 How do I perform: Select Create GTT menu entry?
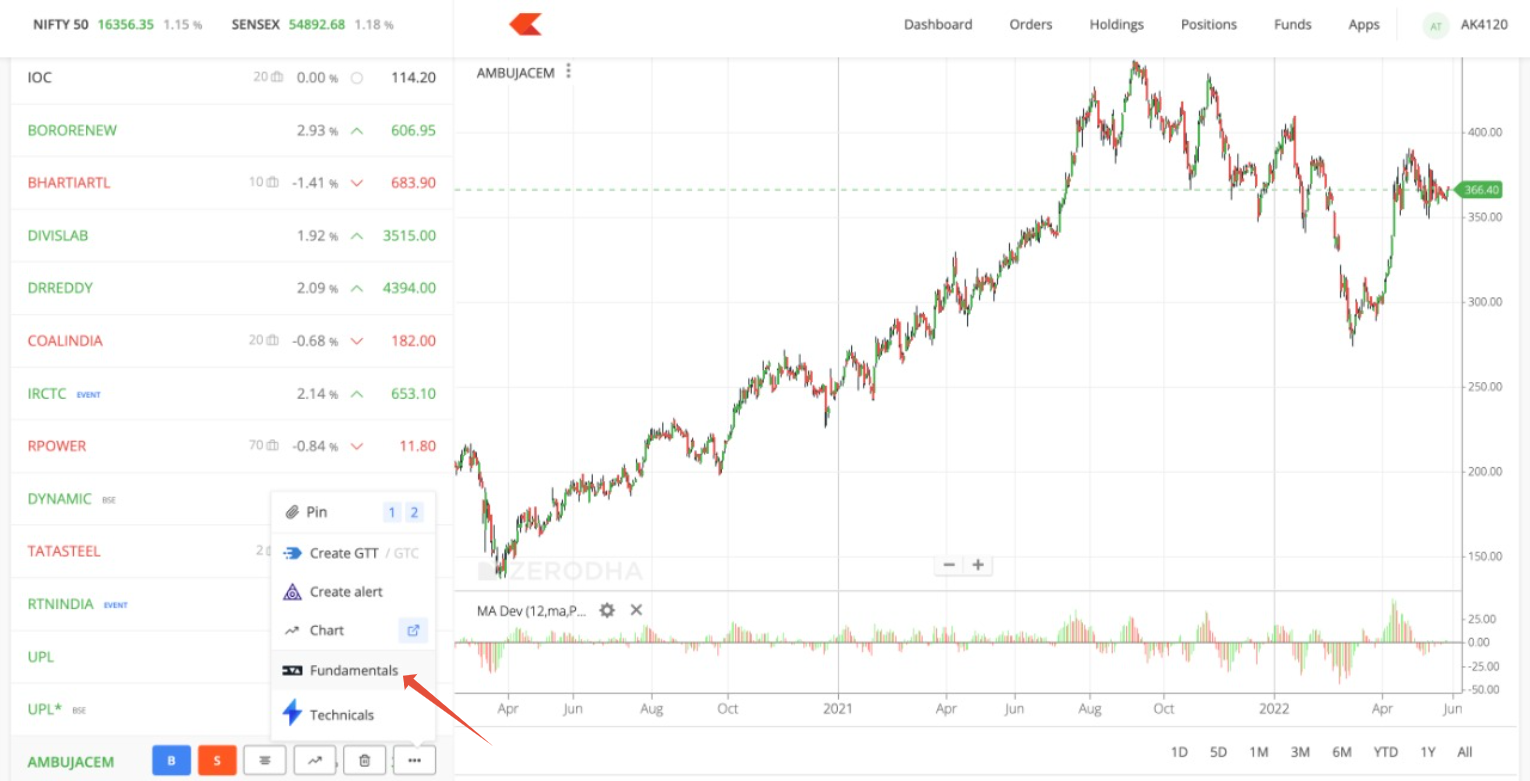(x=353, y=553)
